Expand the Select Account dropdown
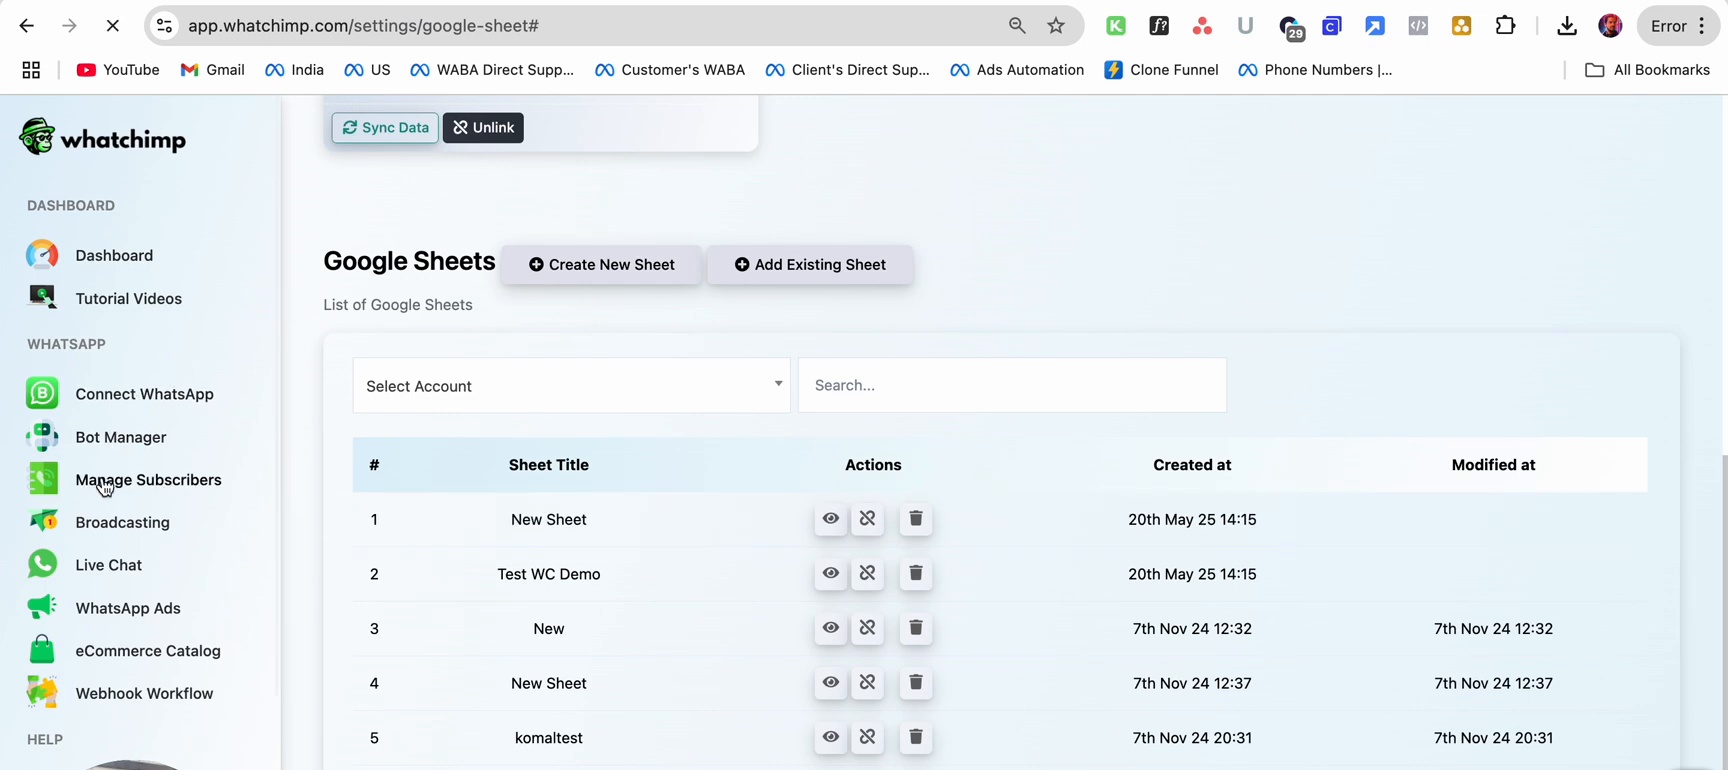This screenshot has height=770, width=1728. pyautogui.click(x=571, y=386)
